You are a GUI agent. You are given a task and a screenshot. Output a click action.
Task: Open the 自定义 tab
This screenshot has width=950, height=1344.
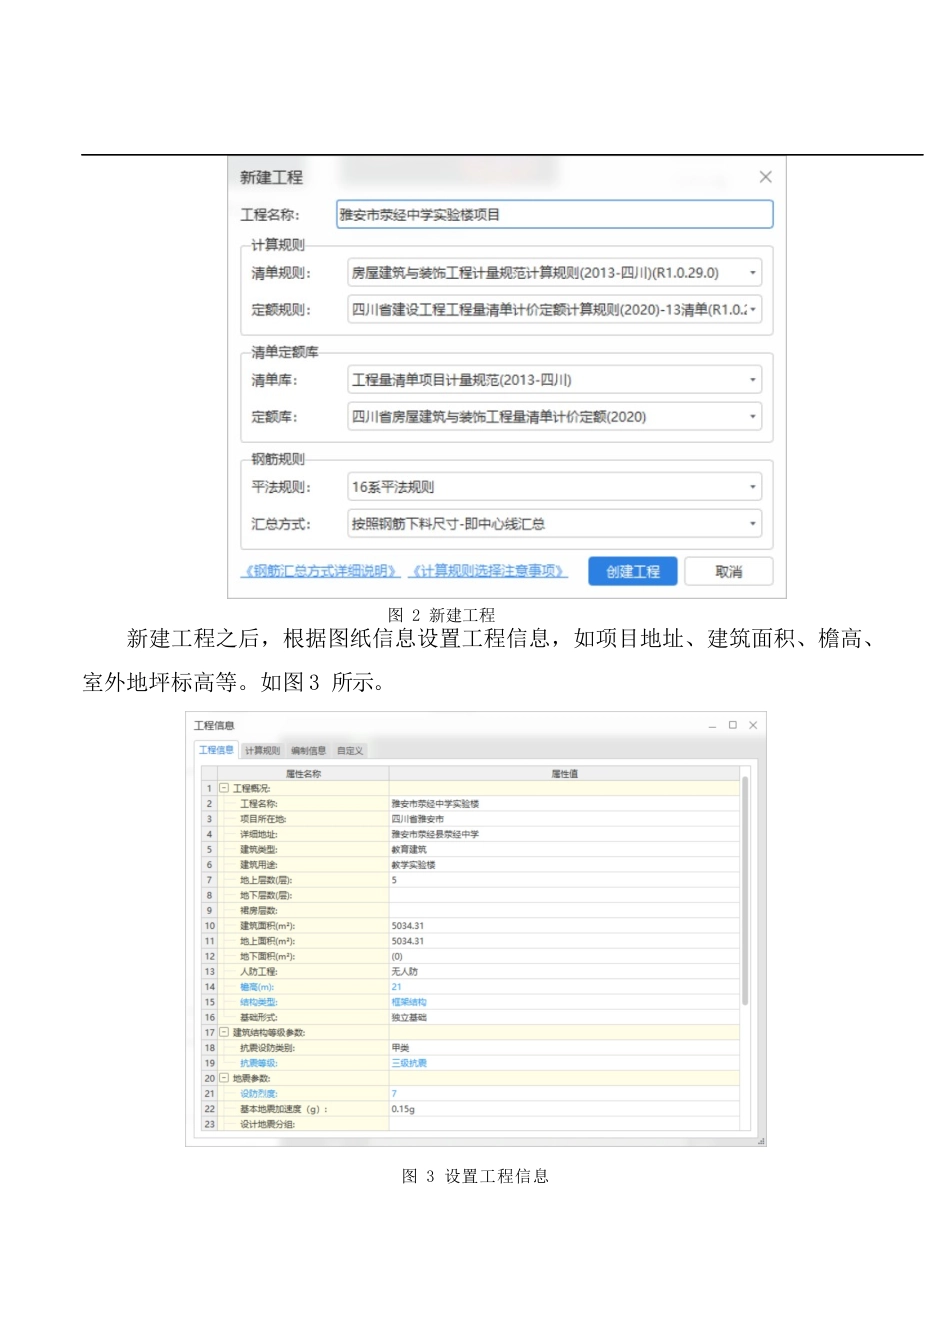[350, 749]
